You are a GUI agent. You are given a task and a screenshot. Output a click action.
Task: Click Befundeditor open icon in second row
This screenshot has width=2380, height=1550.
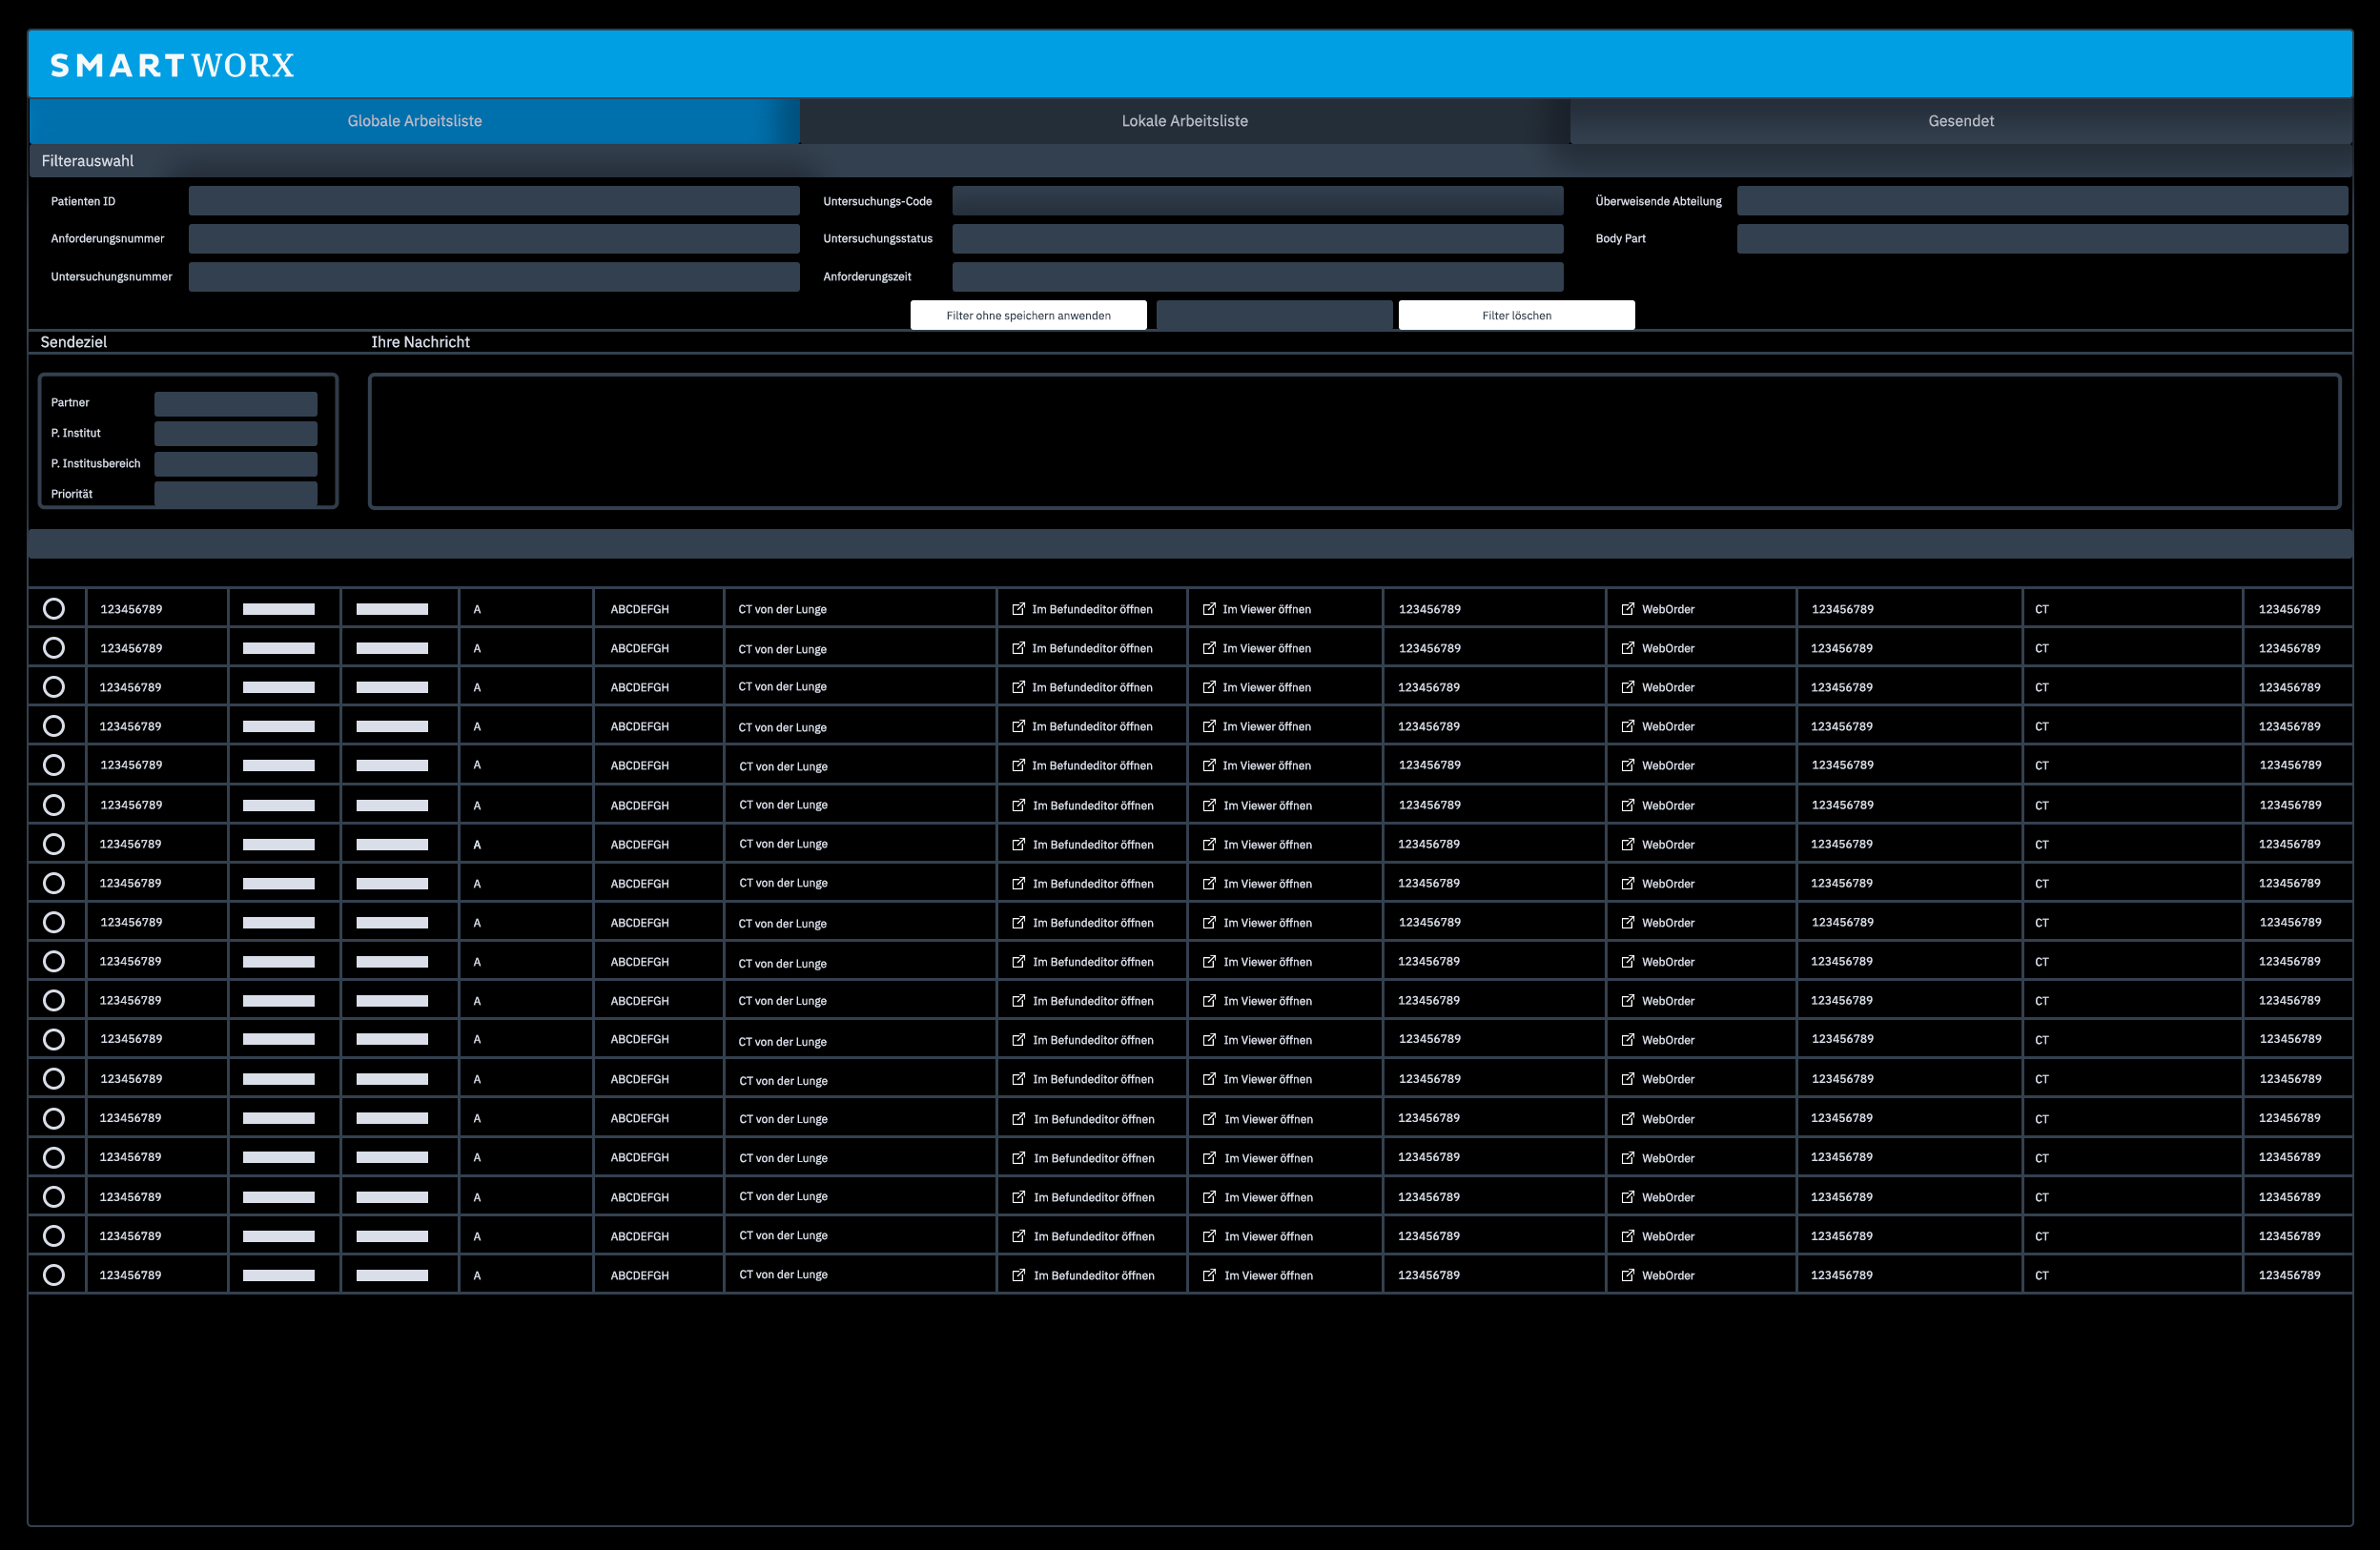[1018, 647]
